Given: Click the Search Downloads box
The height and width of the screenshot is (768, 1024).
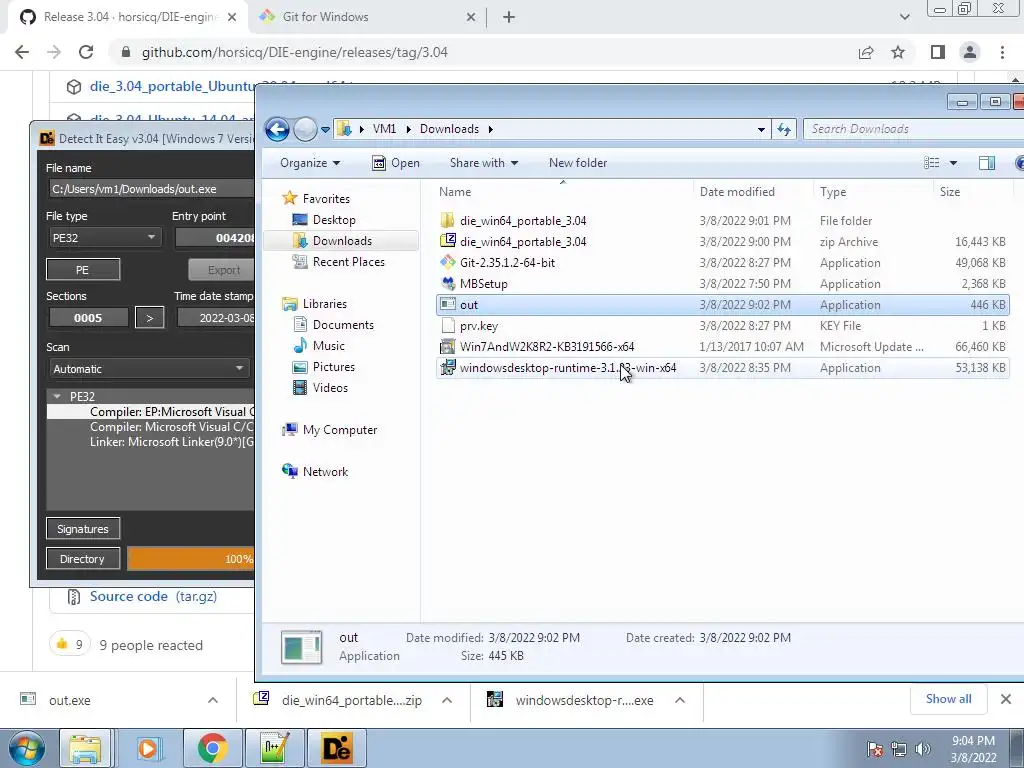Looking at the screenshot, I should point(914,129).
